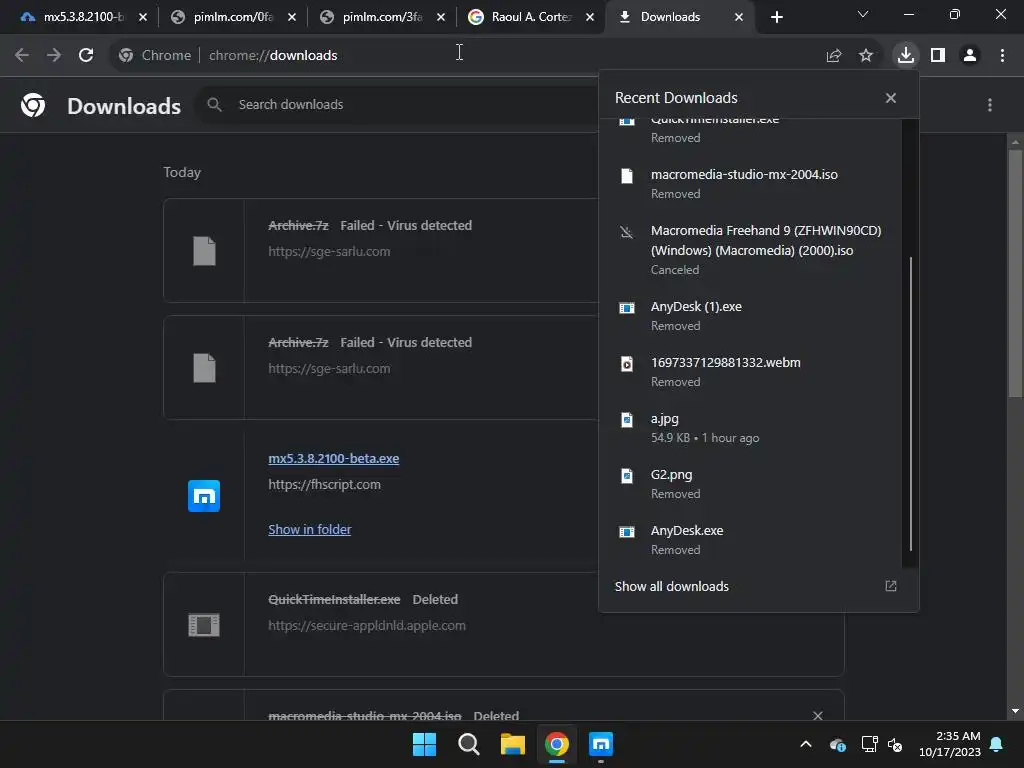This screenshot has height=768, width=1024.
Task: Open File Explorer from taskbar
Action: [x=513, y=744]
